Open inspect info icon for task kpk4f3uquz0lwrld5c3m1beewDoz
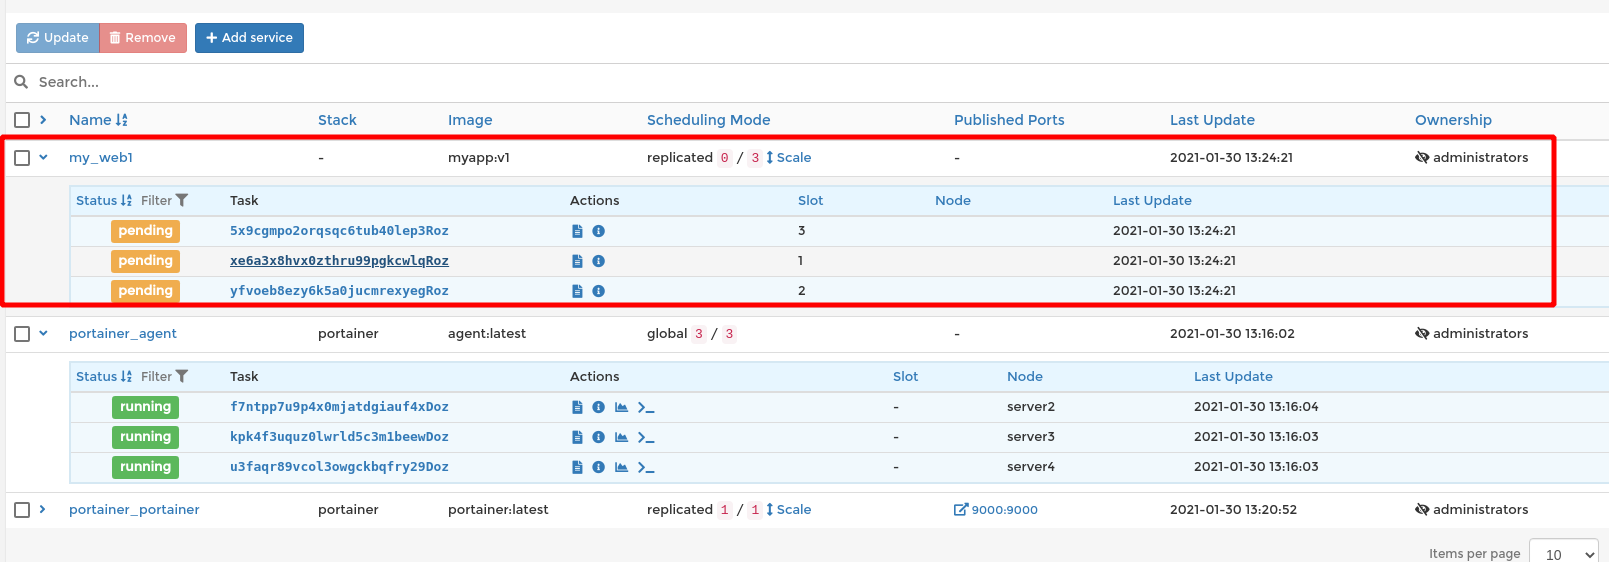 (x=598, y=437)
